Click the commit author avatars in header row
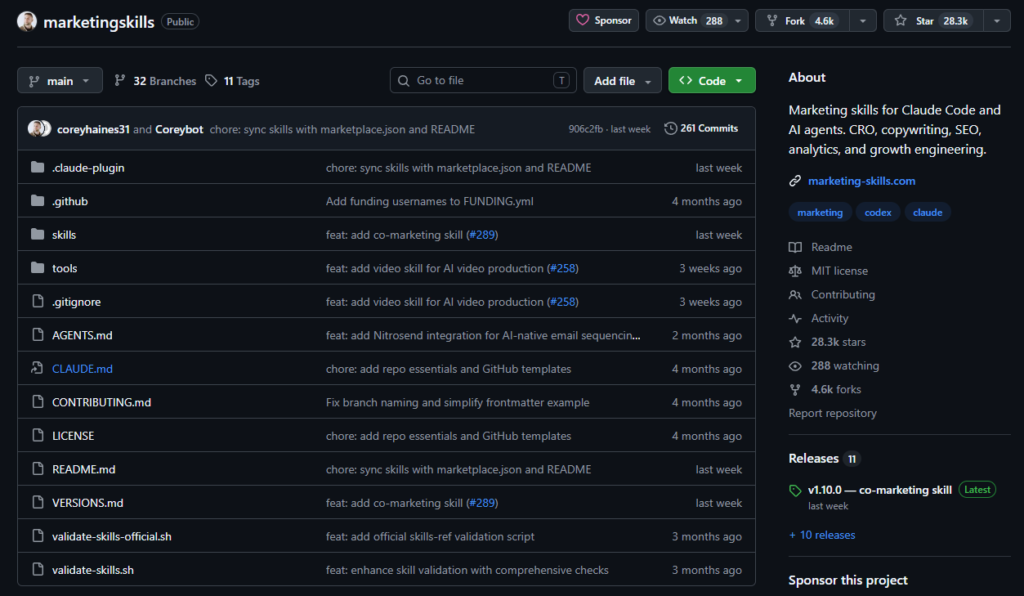 pos(39,129)
